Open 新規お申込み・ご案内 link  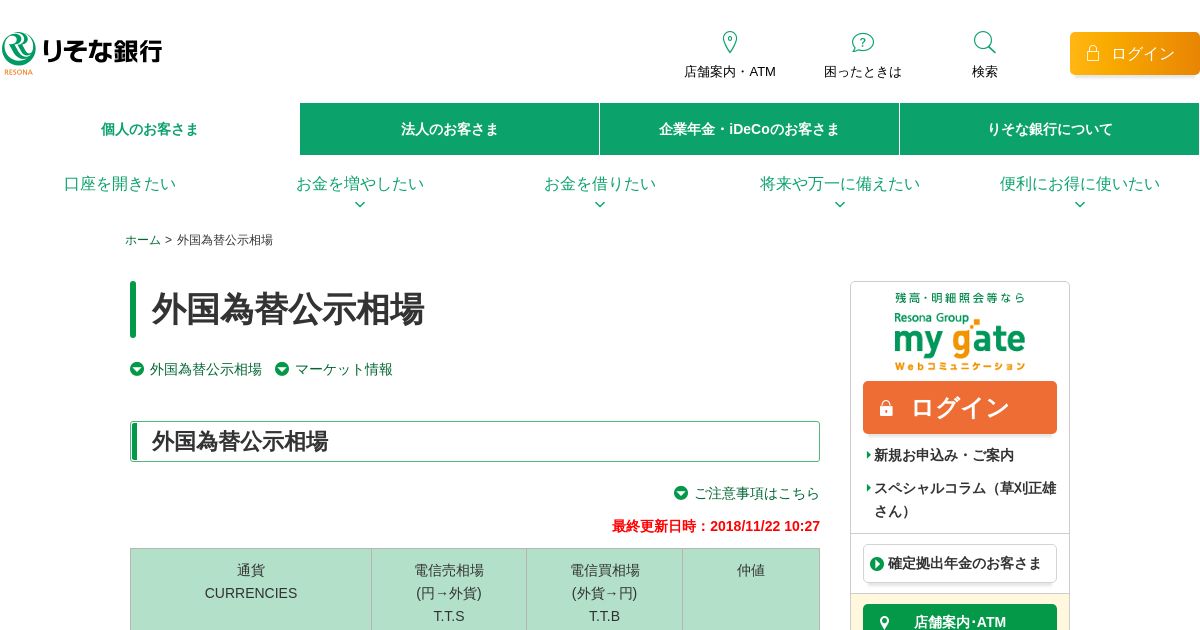[x=944, y=455]
